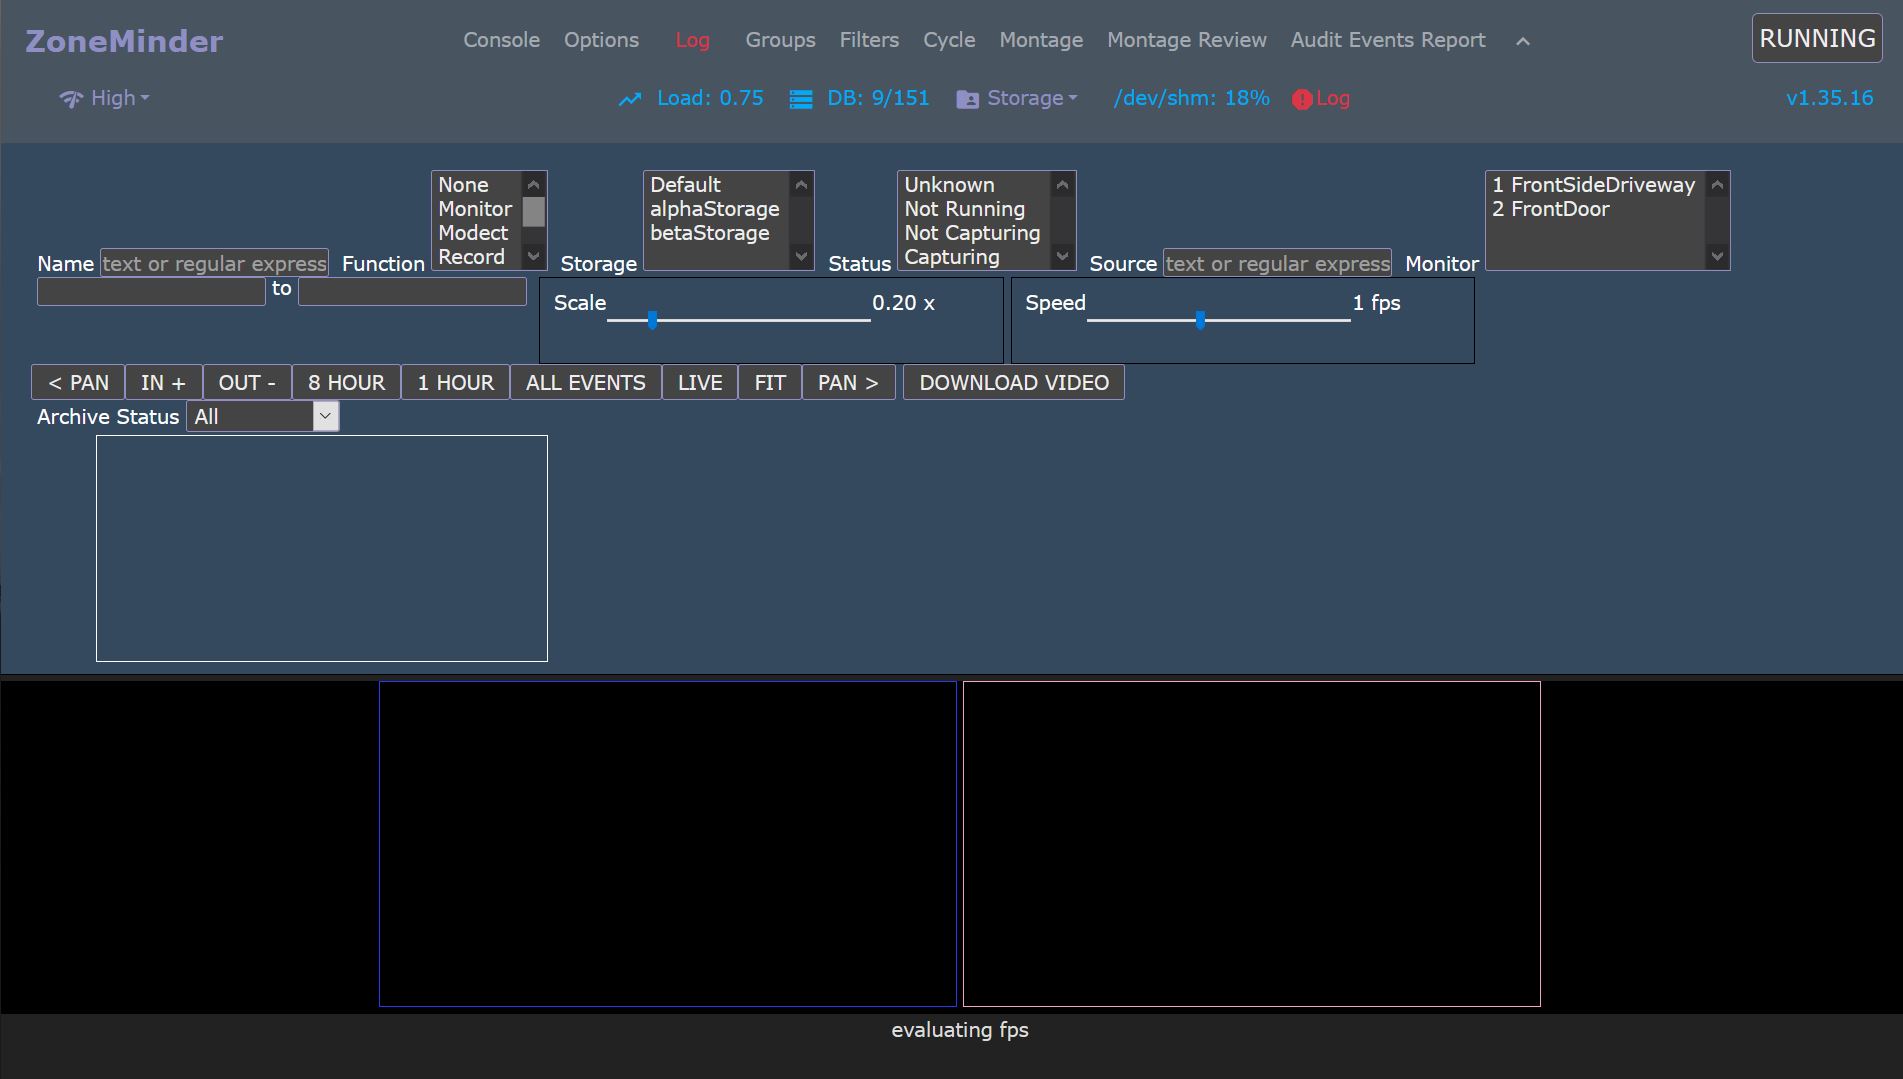Click the /dev/shm: 18% status

(x=1192, y=98)
